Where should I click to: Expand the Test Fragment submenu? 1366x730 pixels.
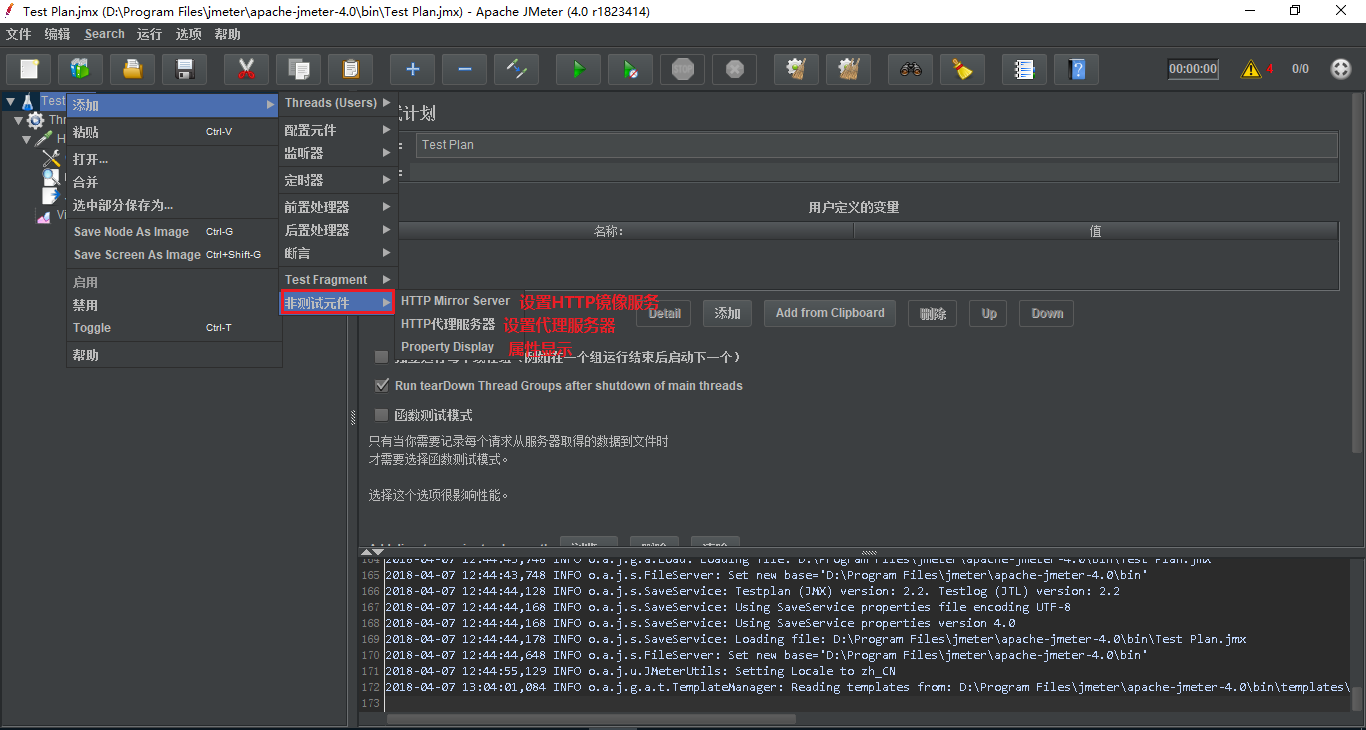click(x=338, y=280)
